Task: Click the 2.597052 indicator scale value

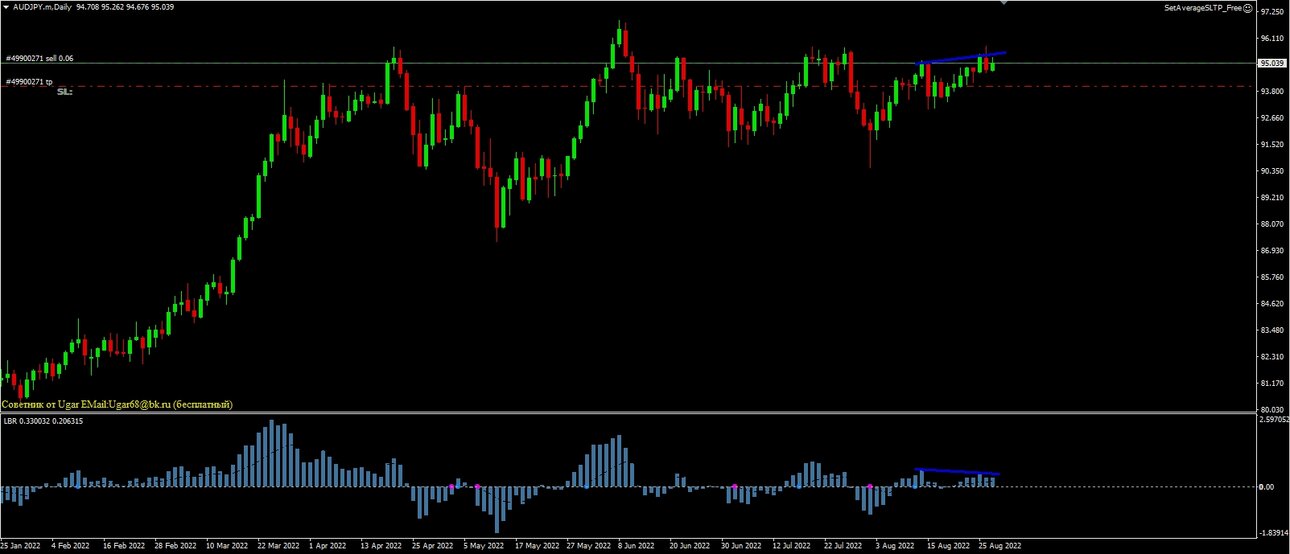Action: point(1272,421)
